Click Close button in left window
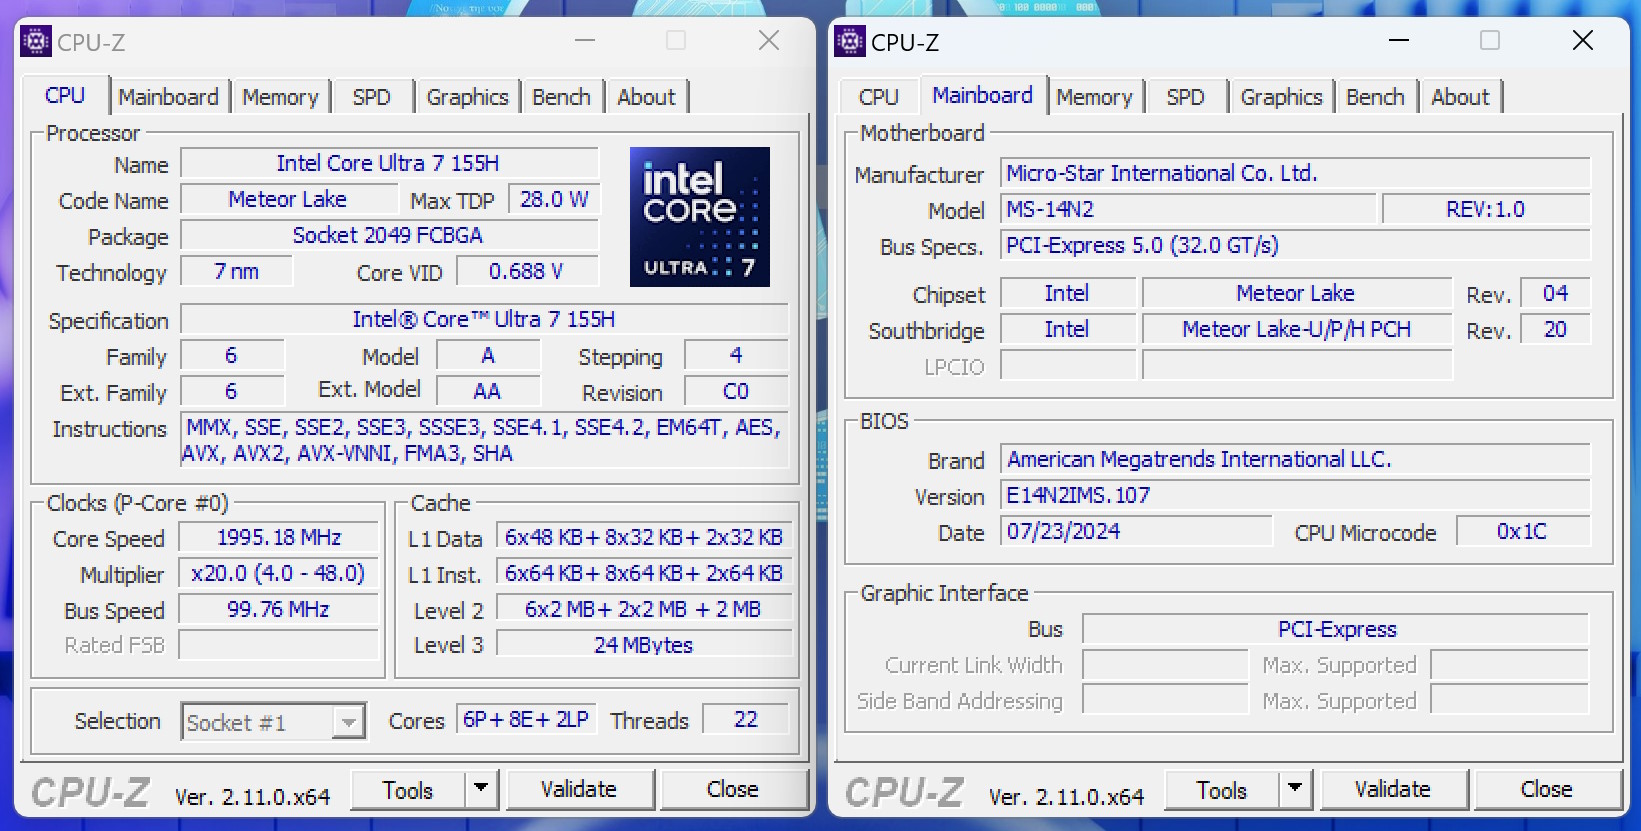Image resolution: width=1641 pixels, height=831 pixels. pyautogui.click(x=733, y=789)
